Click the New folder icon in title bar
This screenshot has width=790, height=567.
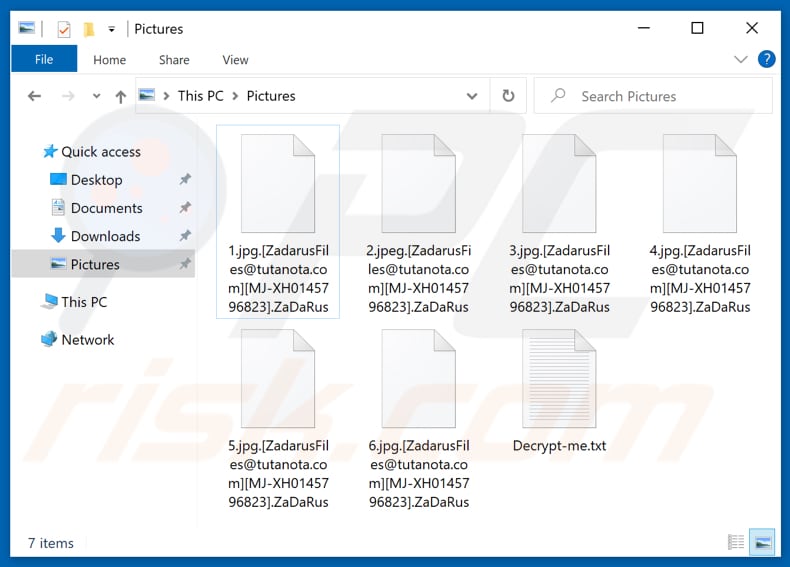[x=89, y=29]
